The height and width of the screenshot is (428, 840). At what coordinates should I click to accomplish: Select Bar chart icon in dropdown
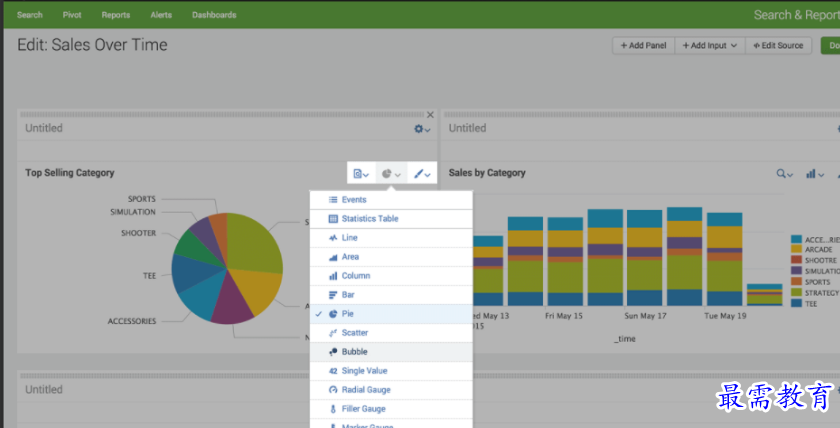tap(333, 295)
